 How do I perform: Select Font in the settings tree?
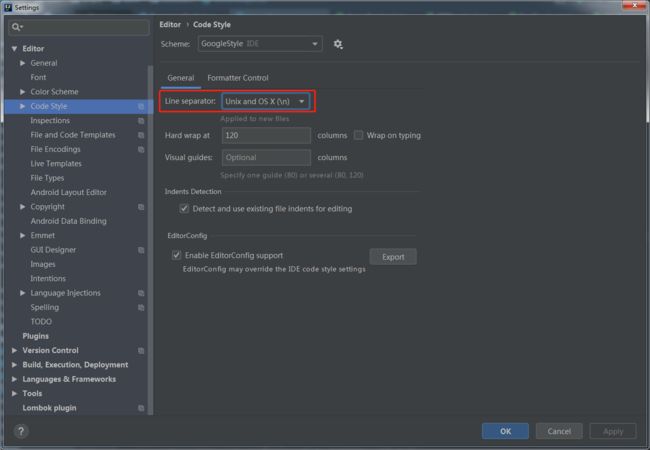(38, 77)
